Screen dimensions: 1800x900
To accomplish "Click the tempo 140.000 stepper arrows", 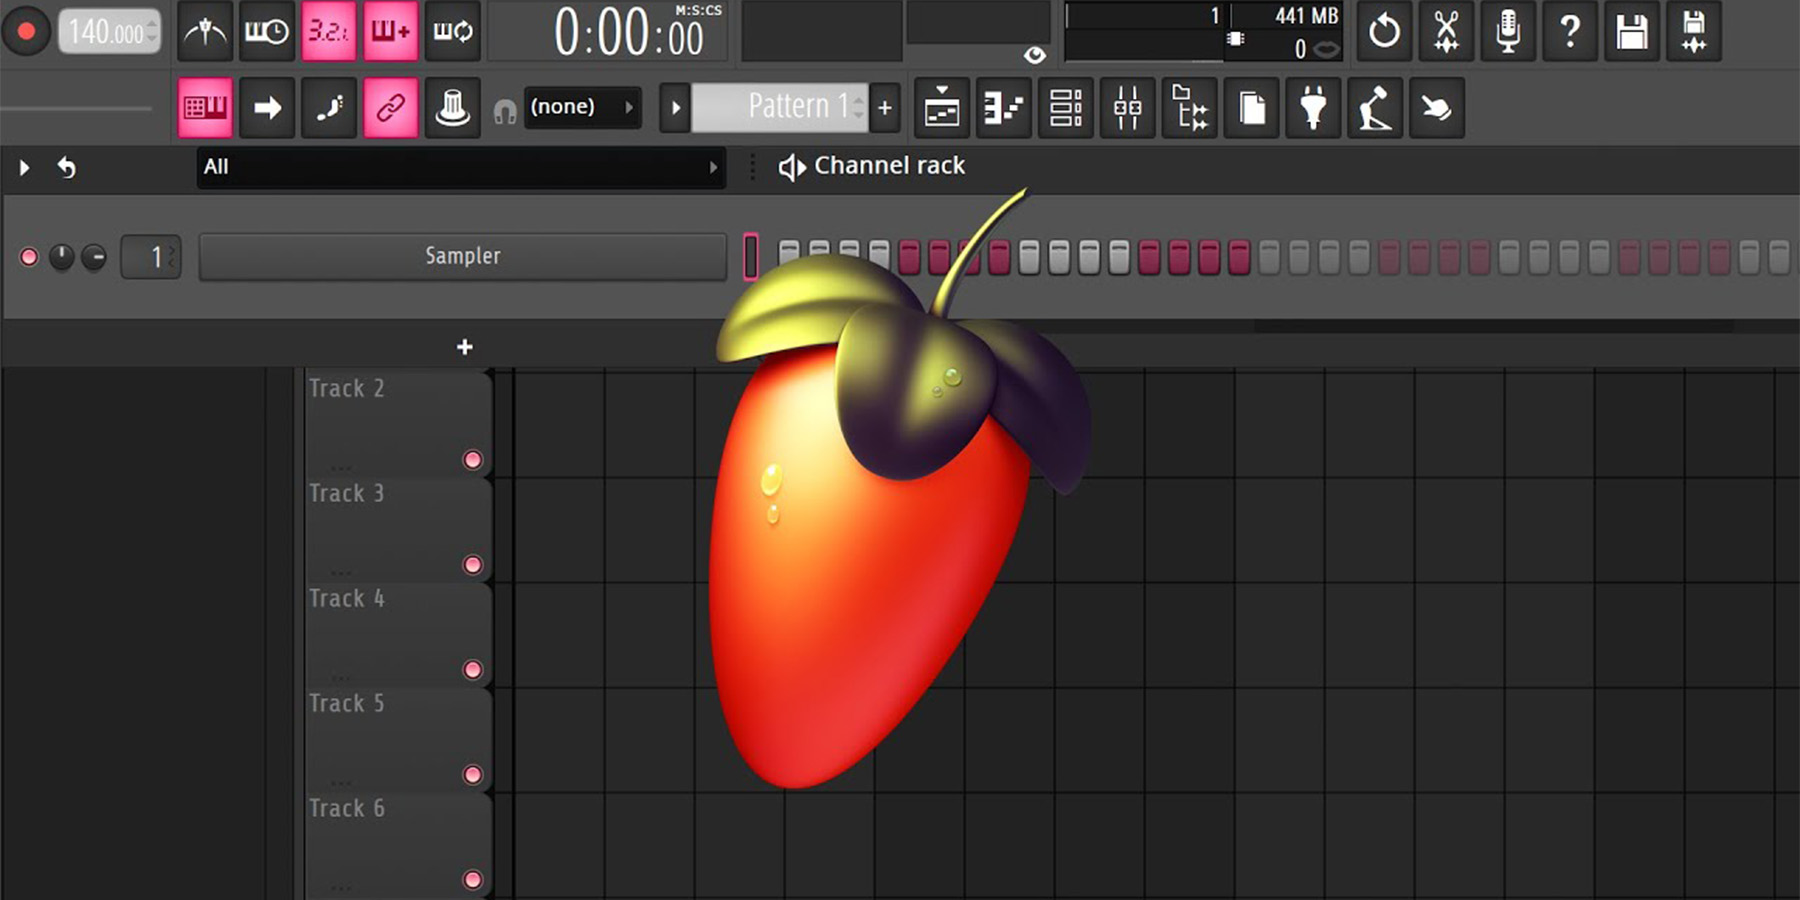I will 152,32.
